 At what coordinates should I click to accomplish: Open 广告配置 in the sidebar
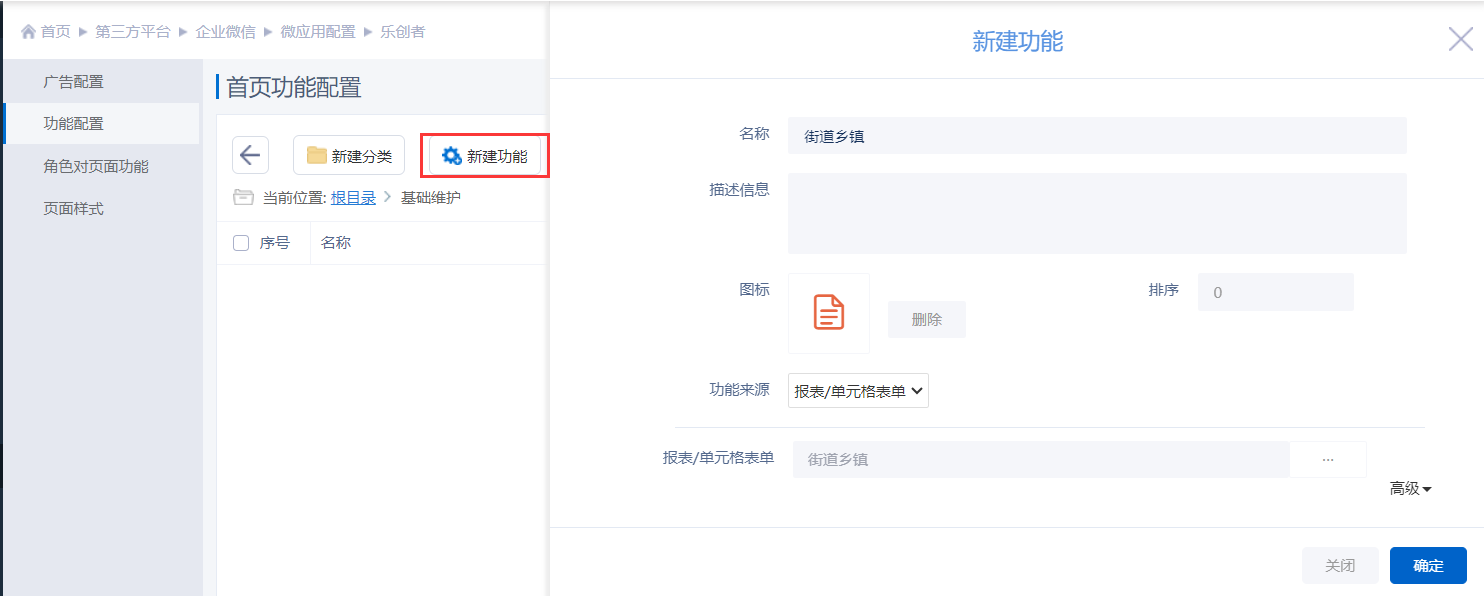tap(73, 82)
